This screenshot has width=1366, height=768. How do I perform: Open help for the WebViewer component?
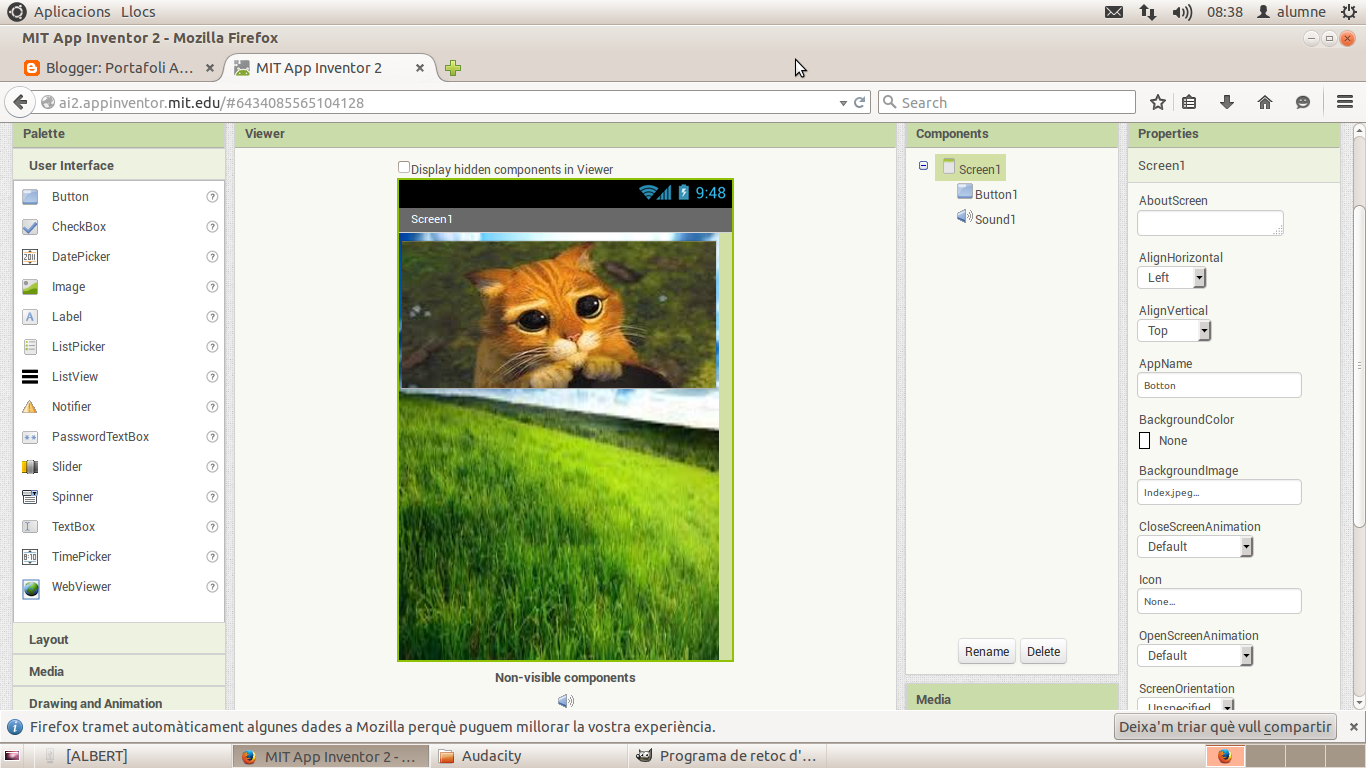click(x=212, y=587)
